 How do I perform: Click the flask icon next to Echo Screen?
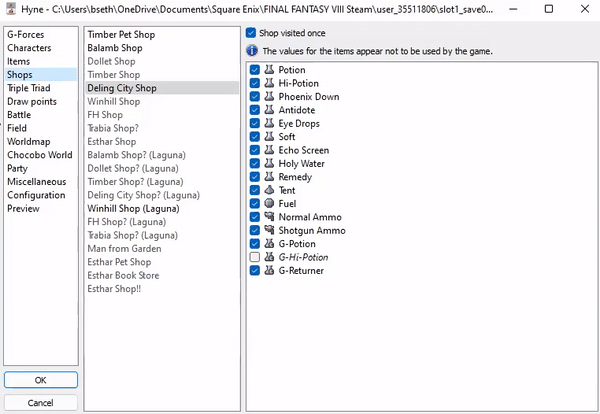(269, 150)
